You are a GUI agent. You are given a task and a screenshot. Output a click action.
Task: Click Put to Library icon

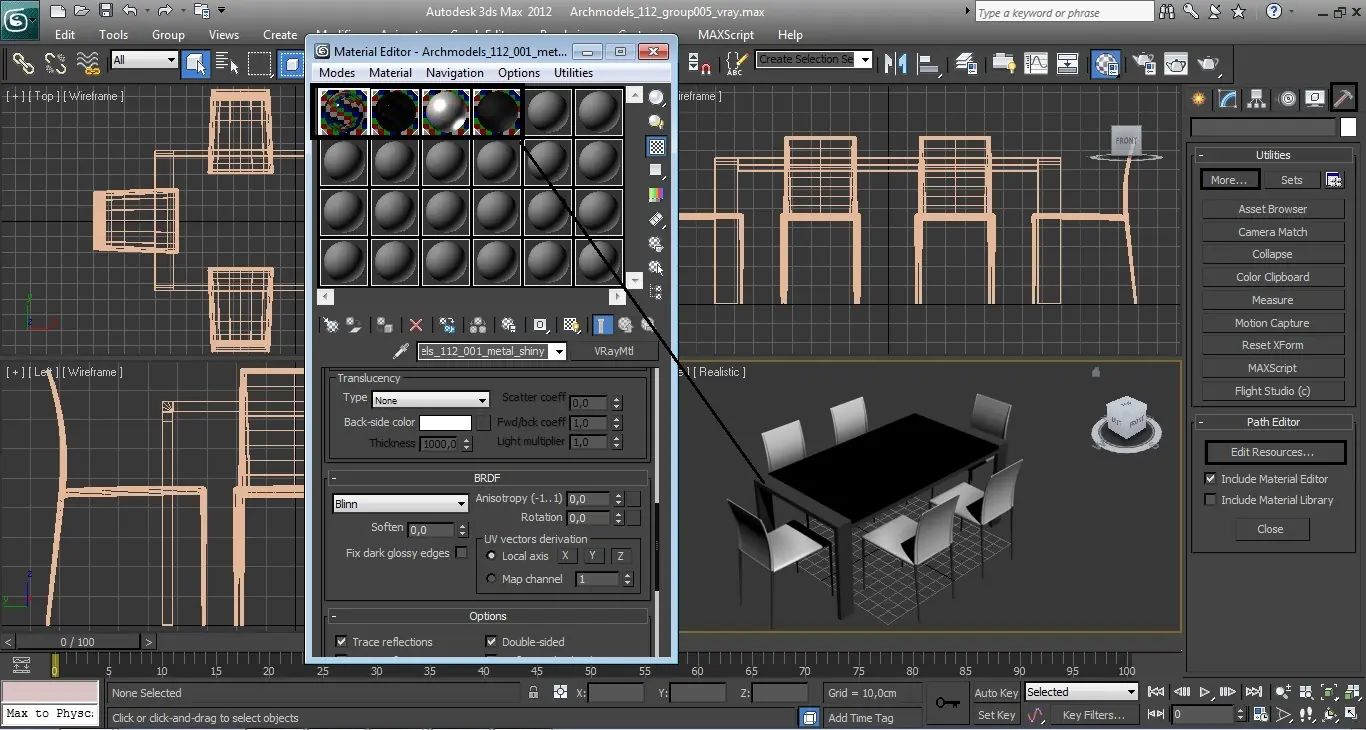[509, 325]
